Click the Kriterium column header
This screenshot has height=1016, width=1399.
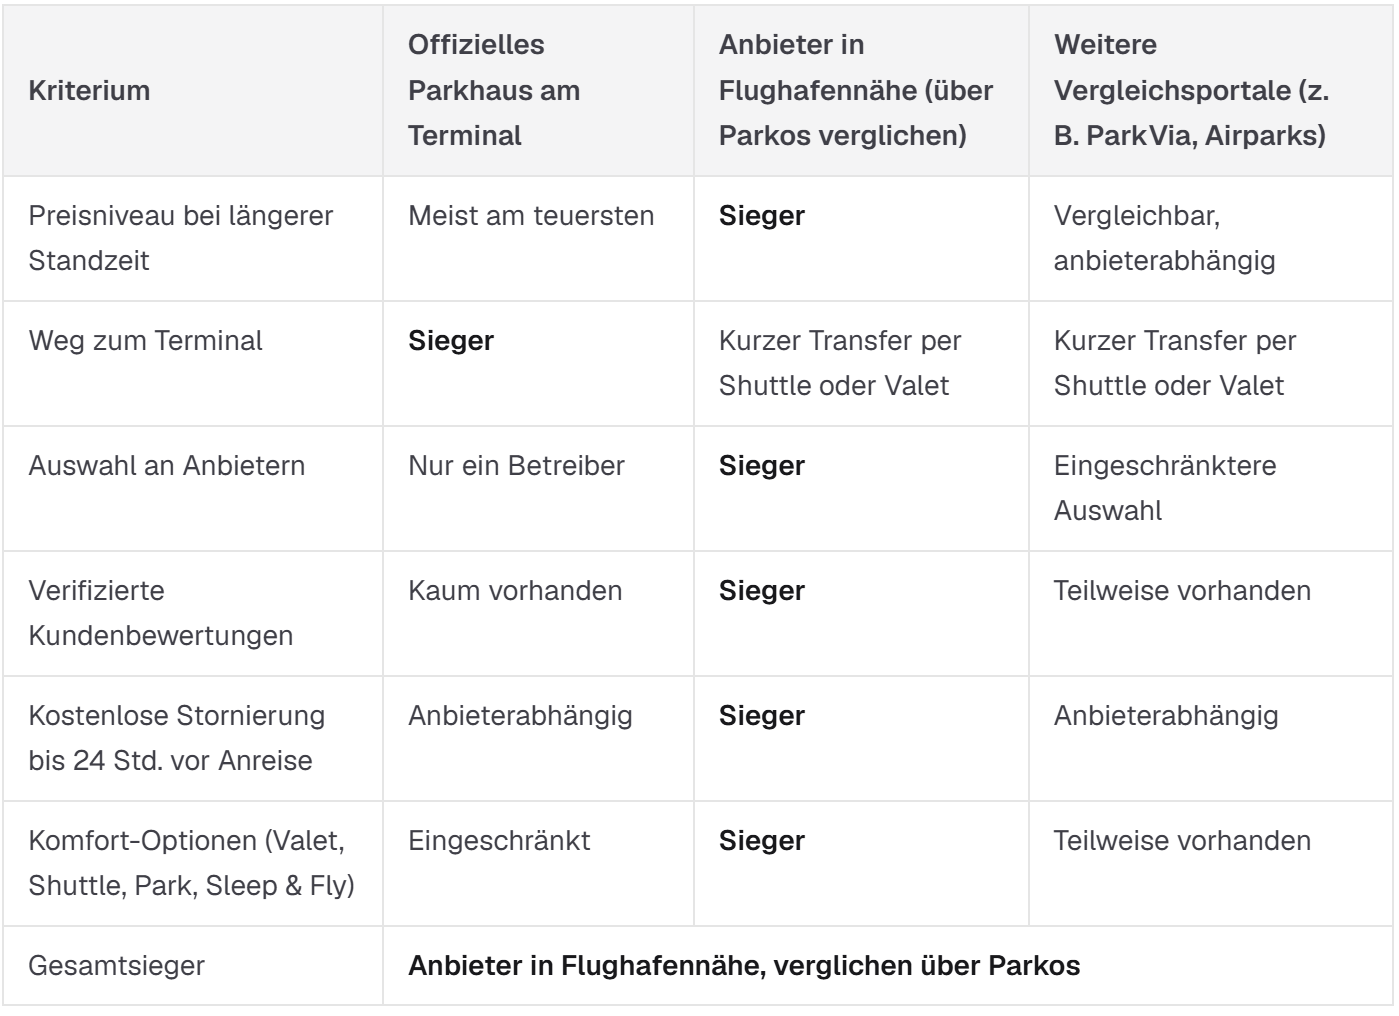point(89,90)
